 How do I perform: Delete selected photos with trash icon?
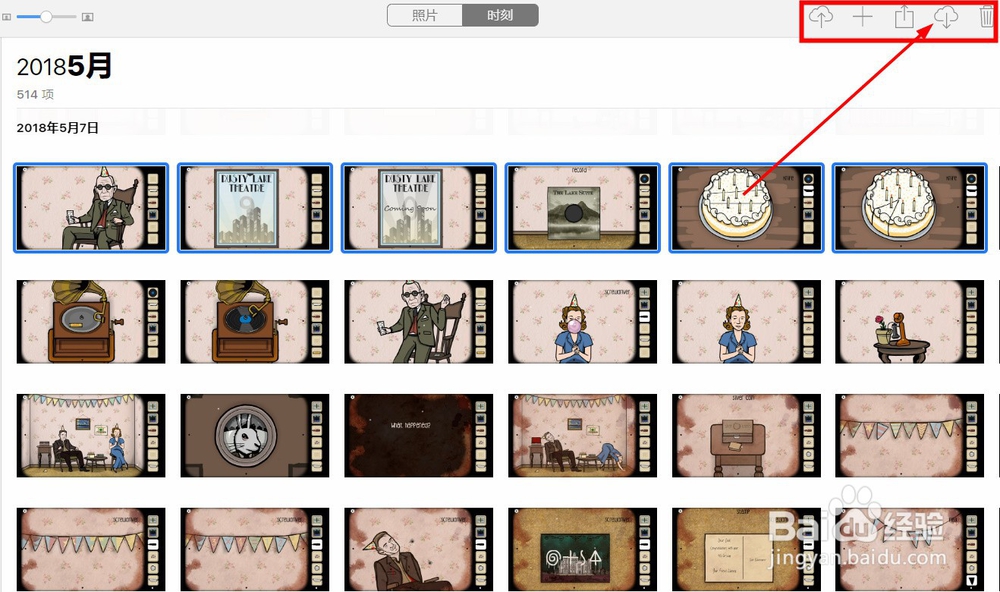(987, 16)
